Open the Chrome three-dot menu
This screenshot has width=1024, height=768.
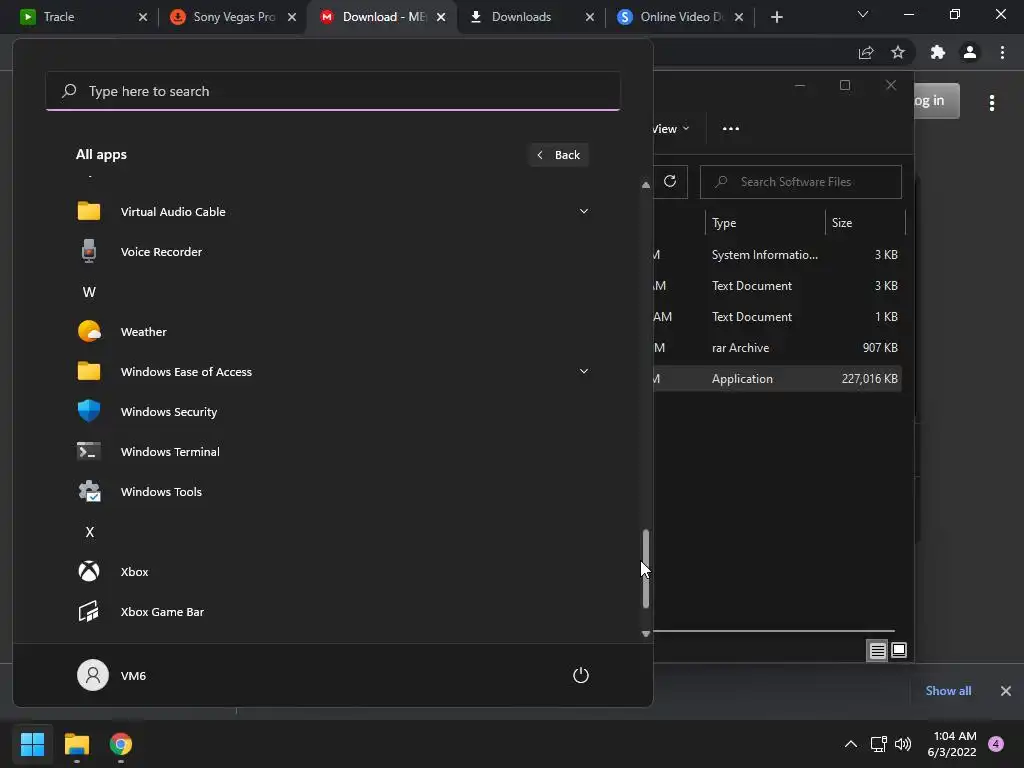point(1002,52)
